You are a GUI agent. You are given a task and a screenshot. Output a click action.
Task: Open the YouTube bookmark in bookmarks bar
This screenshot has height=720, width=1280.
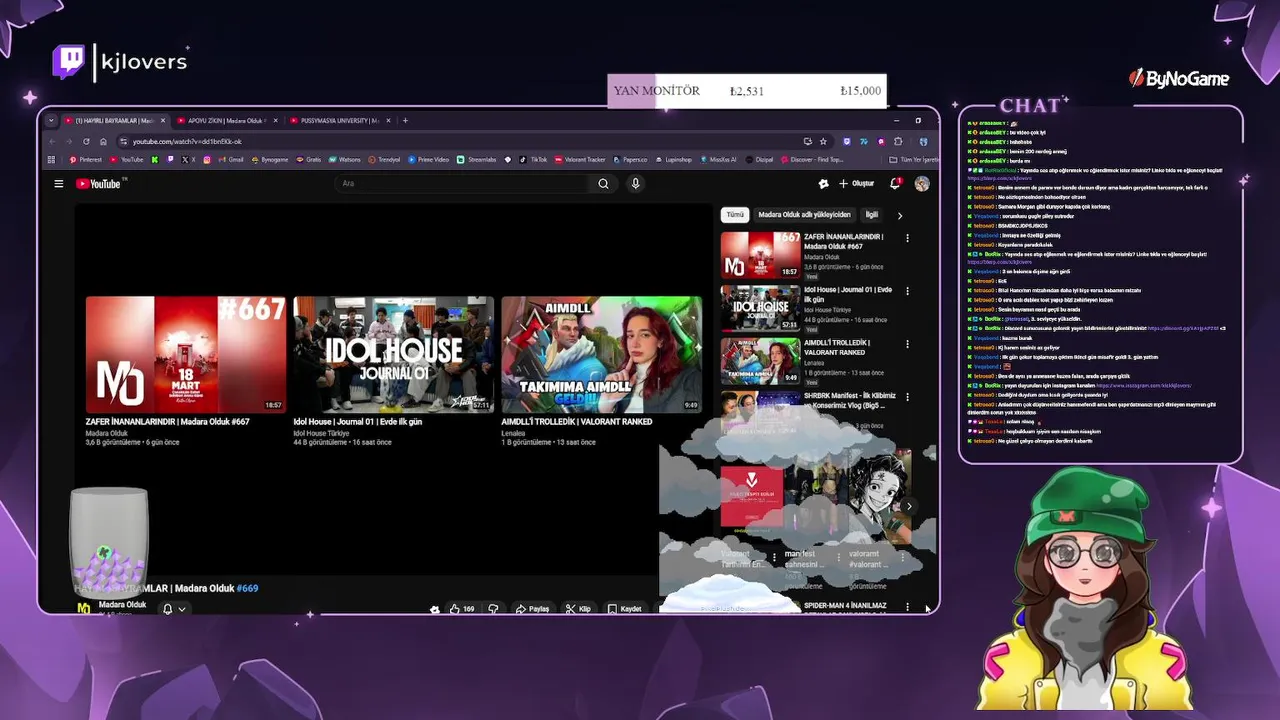point(126,159)
